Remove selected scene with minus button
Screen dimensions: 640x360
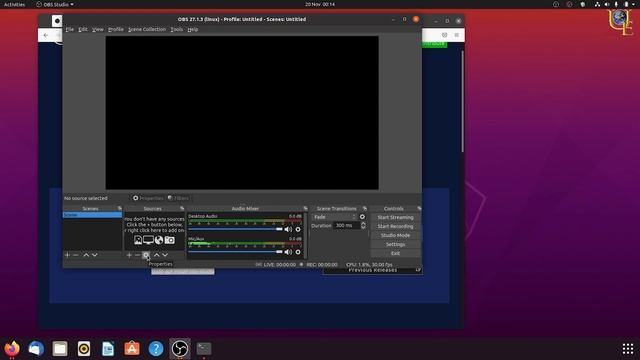[x=76, y=255]
